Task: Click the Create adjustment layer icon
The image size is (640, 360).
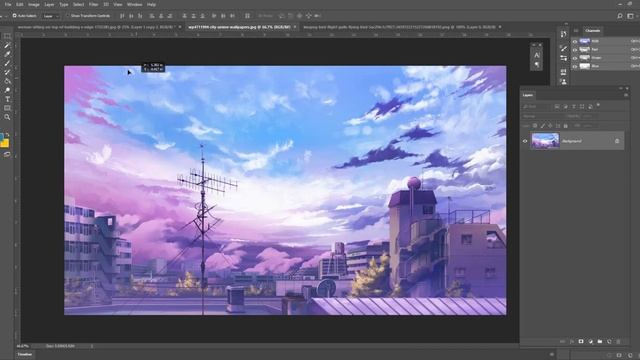Action: [x=590, y=341]
